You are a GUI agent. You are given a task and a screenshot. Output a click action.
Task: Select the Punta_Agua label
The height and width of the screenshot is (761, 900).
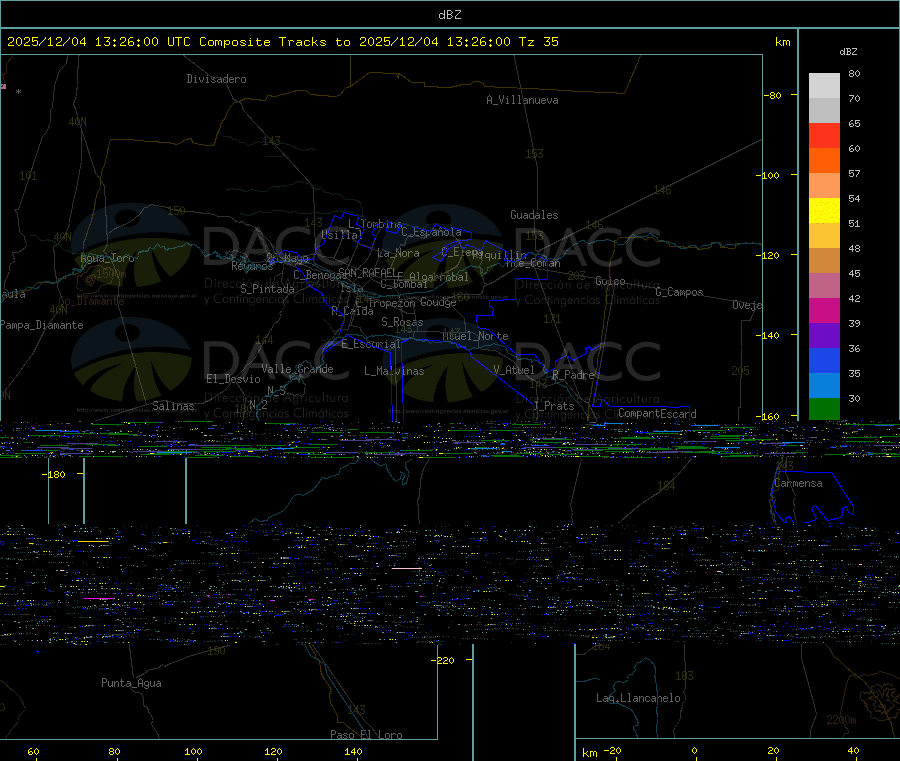click(x=131, y=683)
